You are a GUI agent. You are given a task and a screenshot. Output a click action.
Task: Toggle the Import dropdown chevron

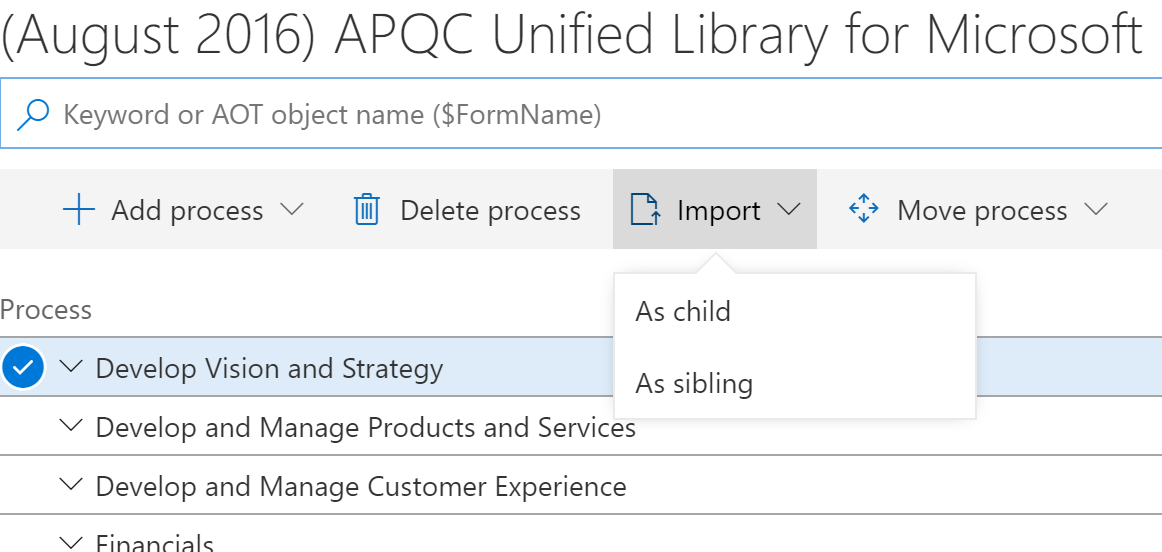789,210
